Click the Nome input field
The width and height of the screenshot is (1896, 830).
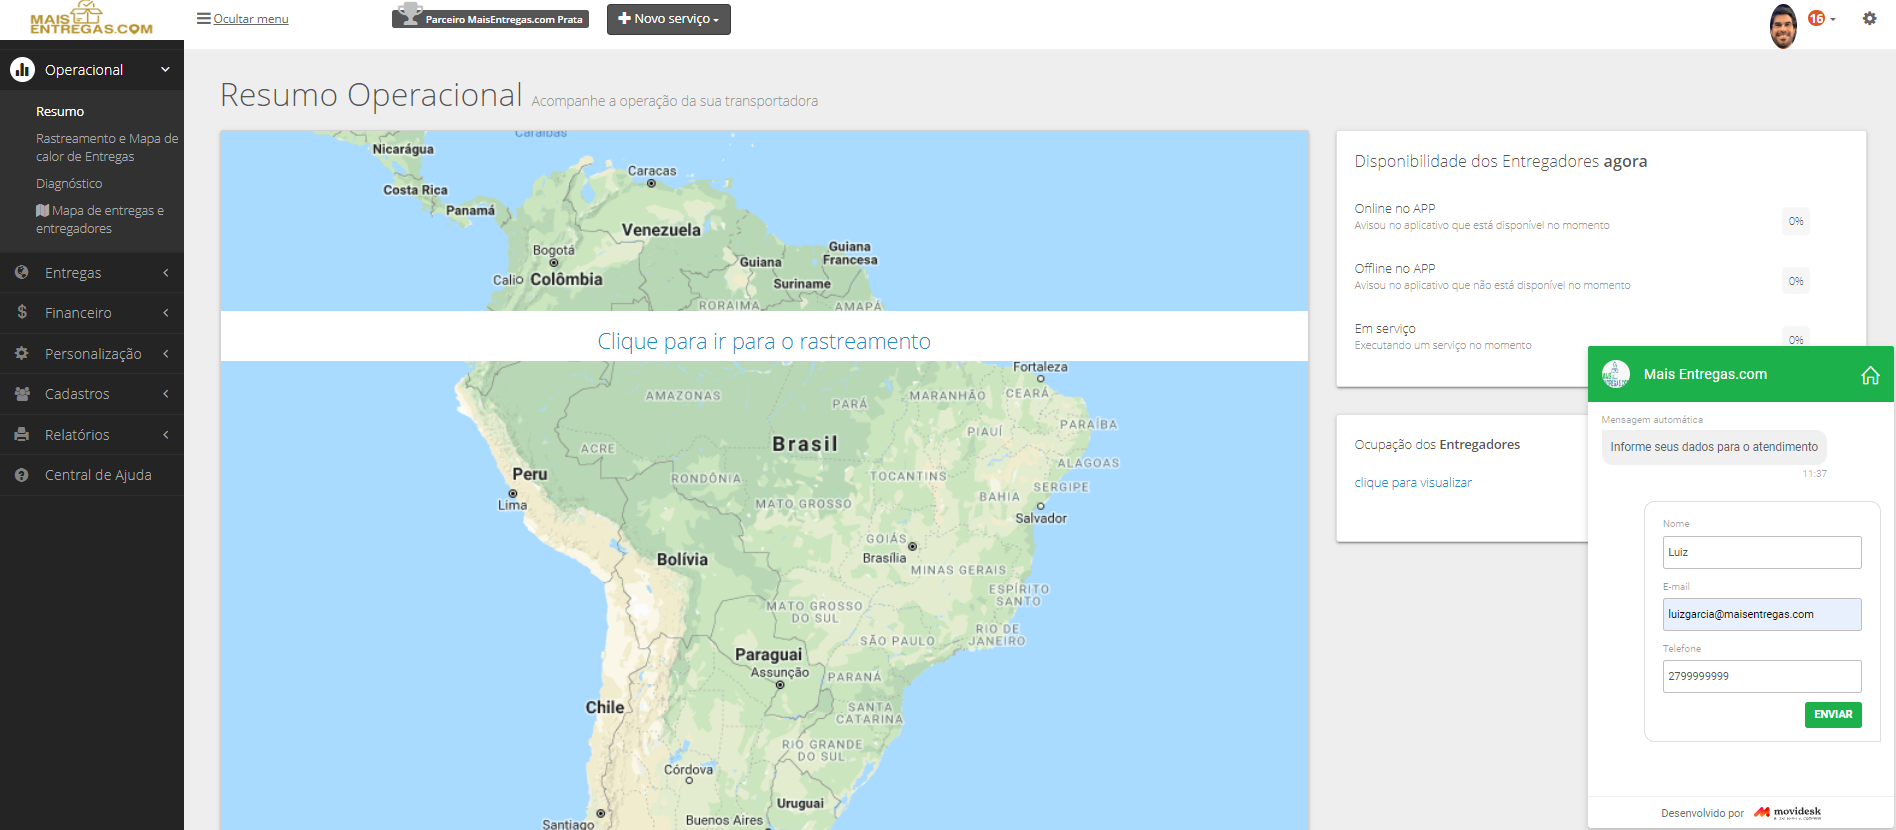click(1762, 552)
